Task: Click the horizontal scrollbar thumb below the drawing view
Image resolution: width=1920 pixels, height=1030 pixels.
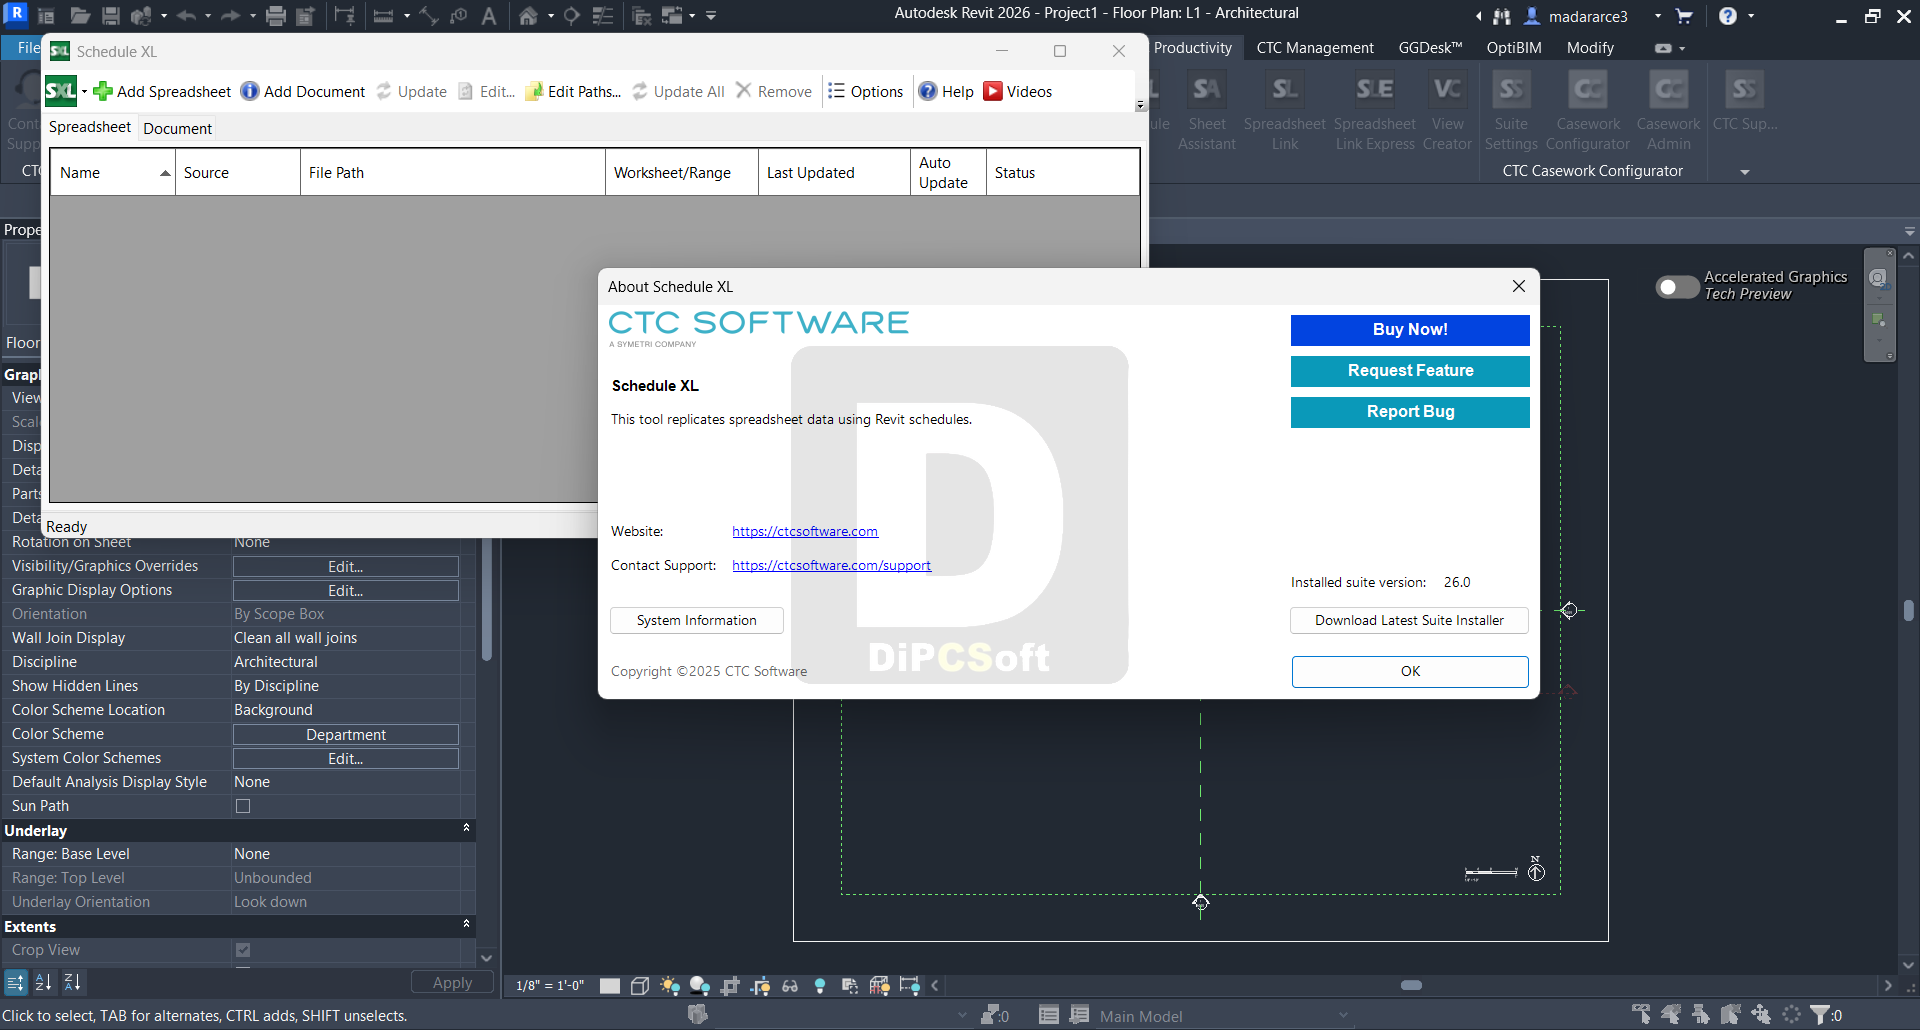Action: pyautogui.click(x=1411, y=986)
